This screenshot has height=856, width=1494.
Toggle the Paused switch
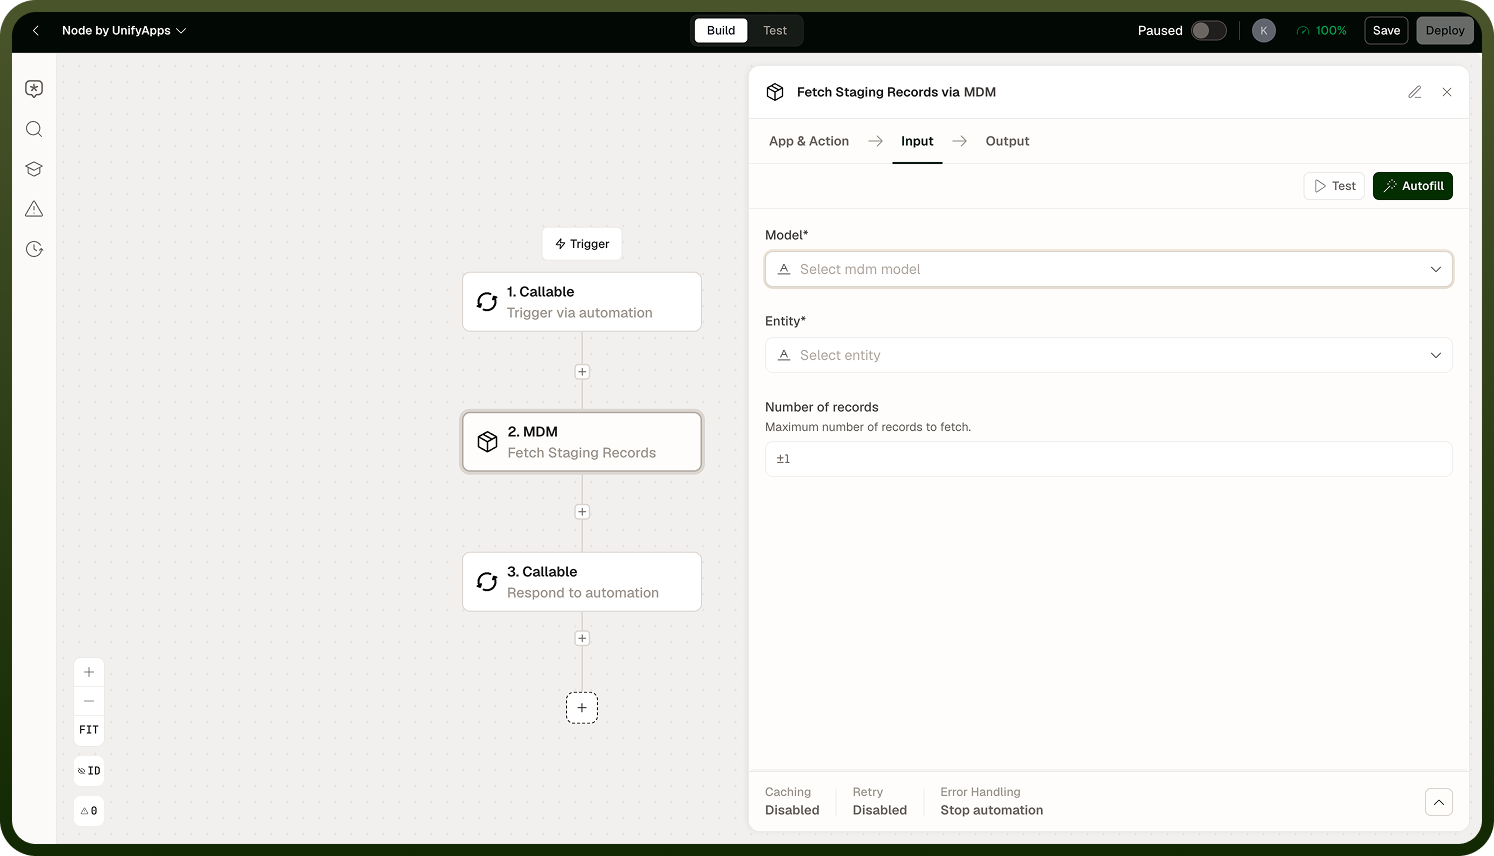pyautogui.click(x=1208, y=31)
